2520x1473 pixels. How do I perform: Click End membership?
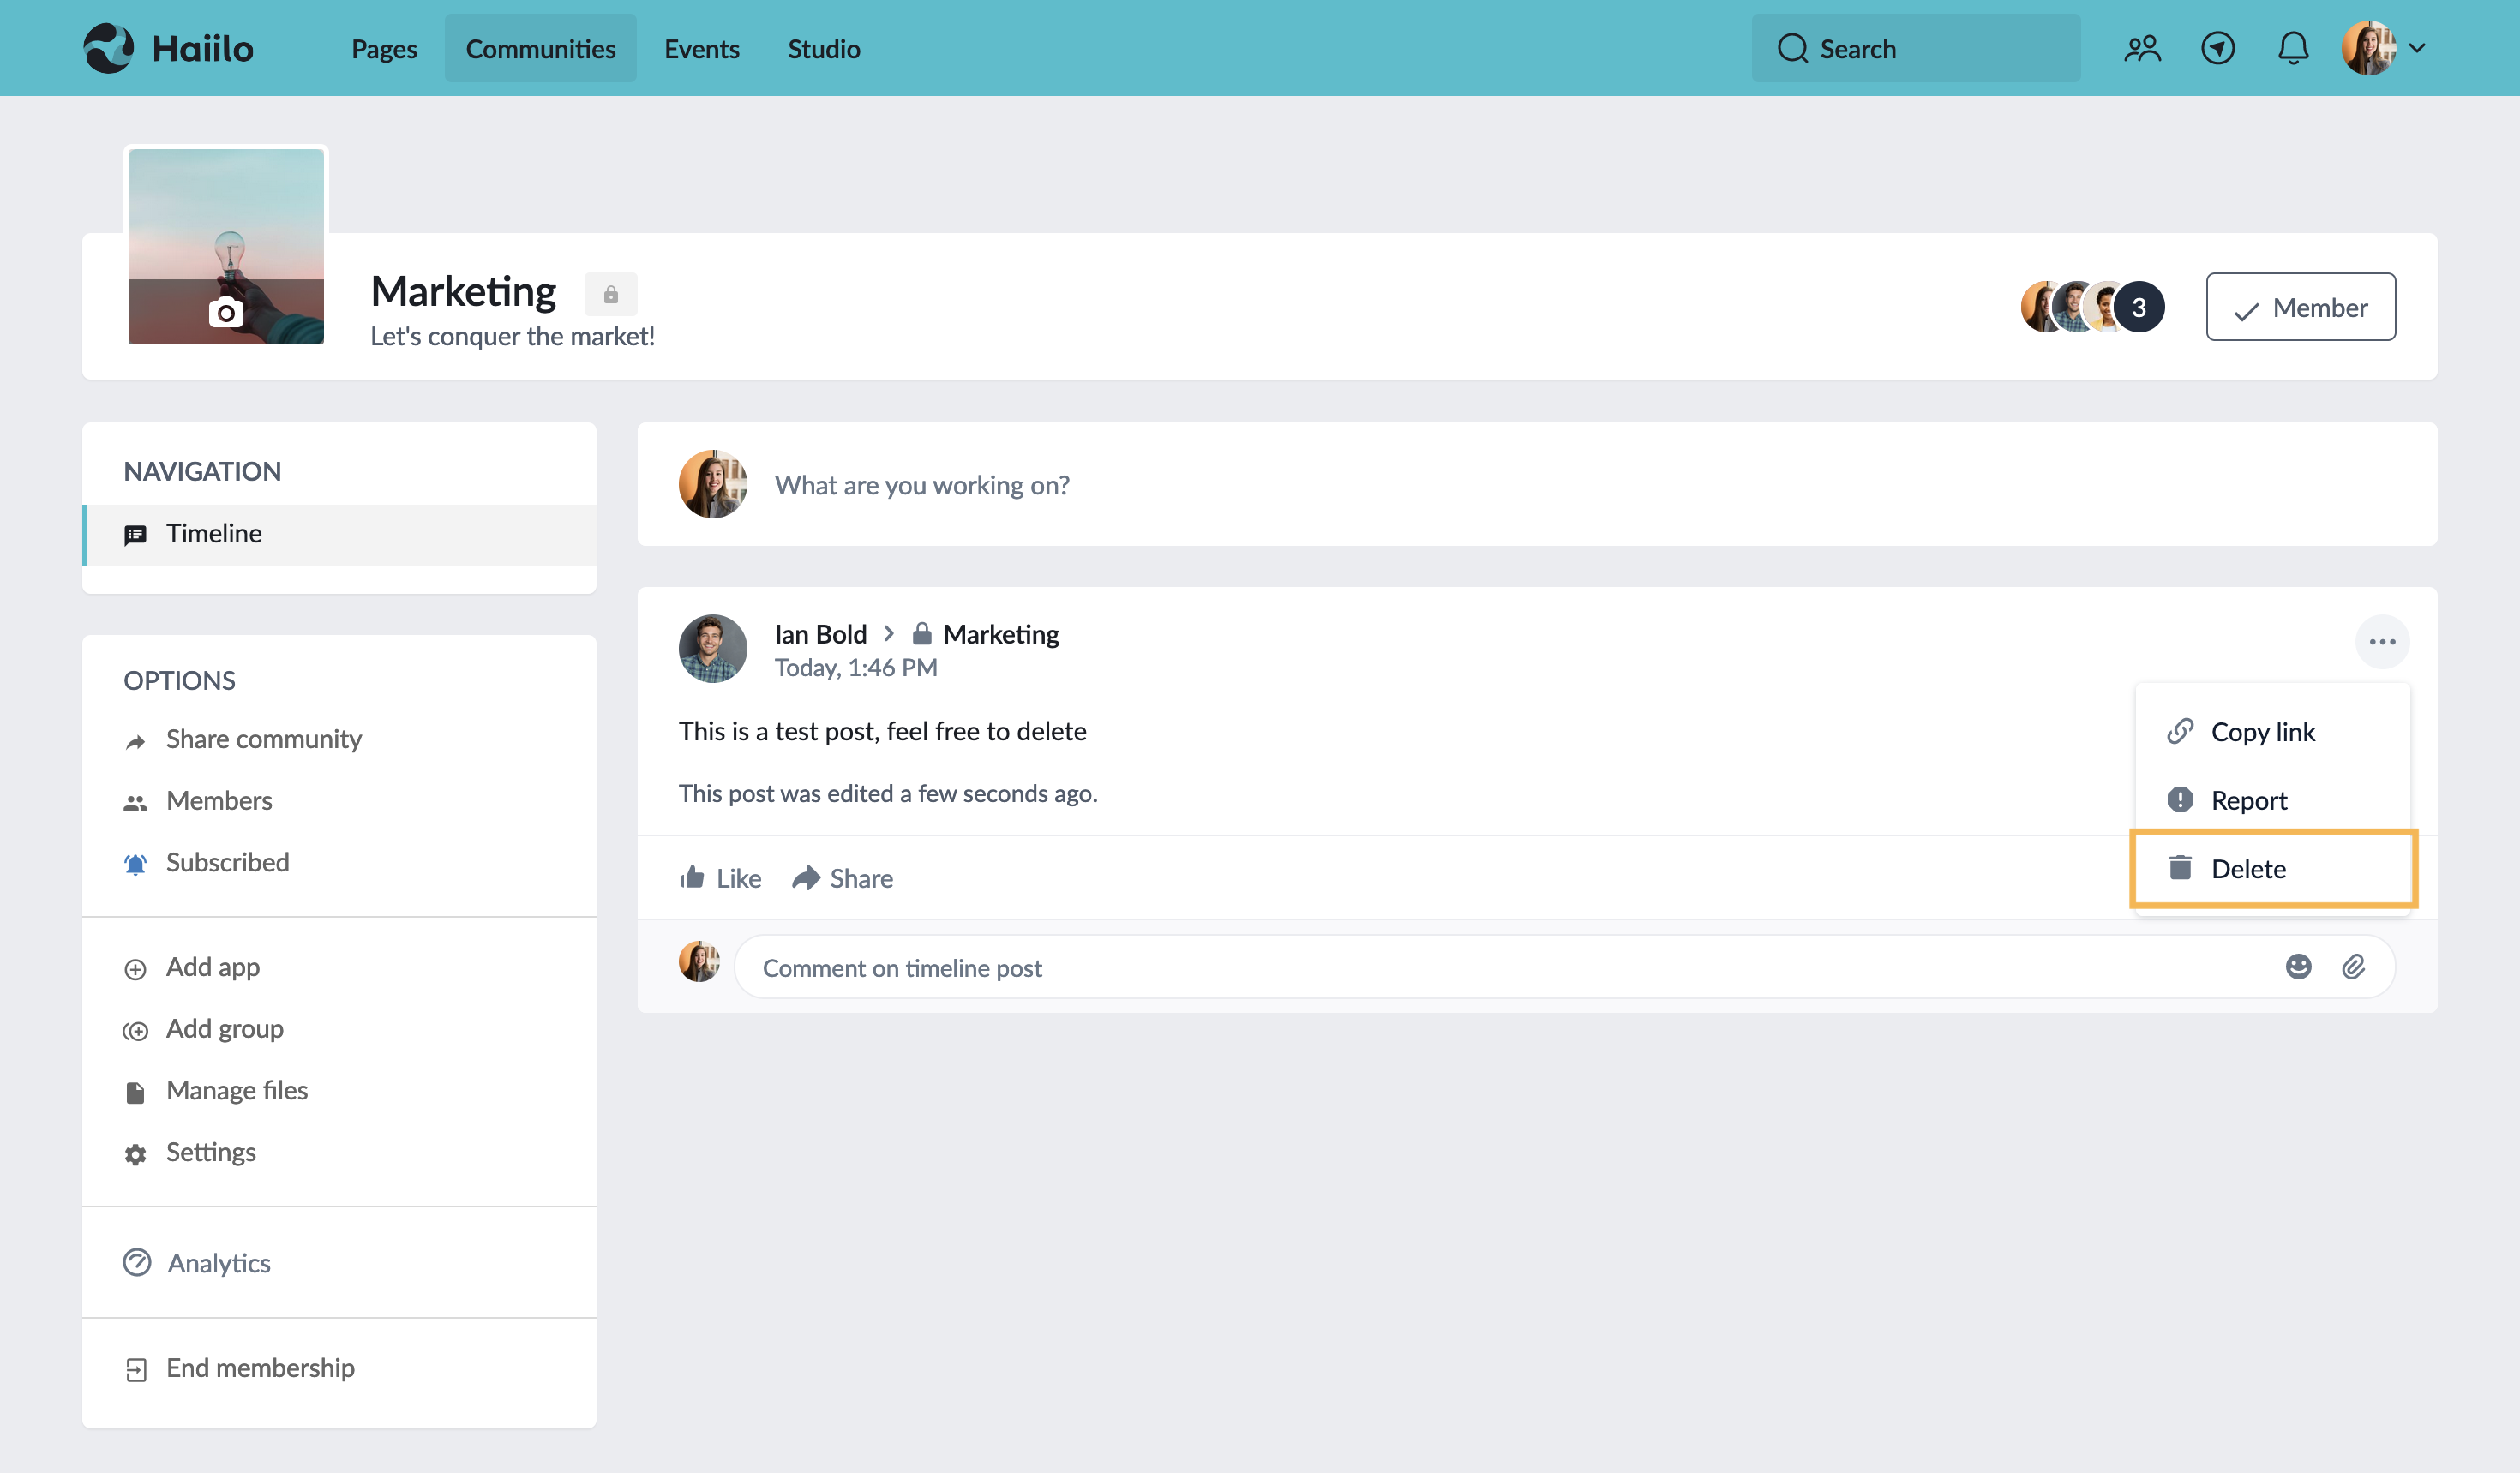[260, 1367]
